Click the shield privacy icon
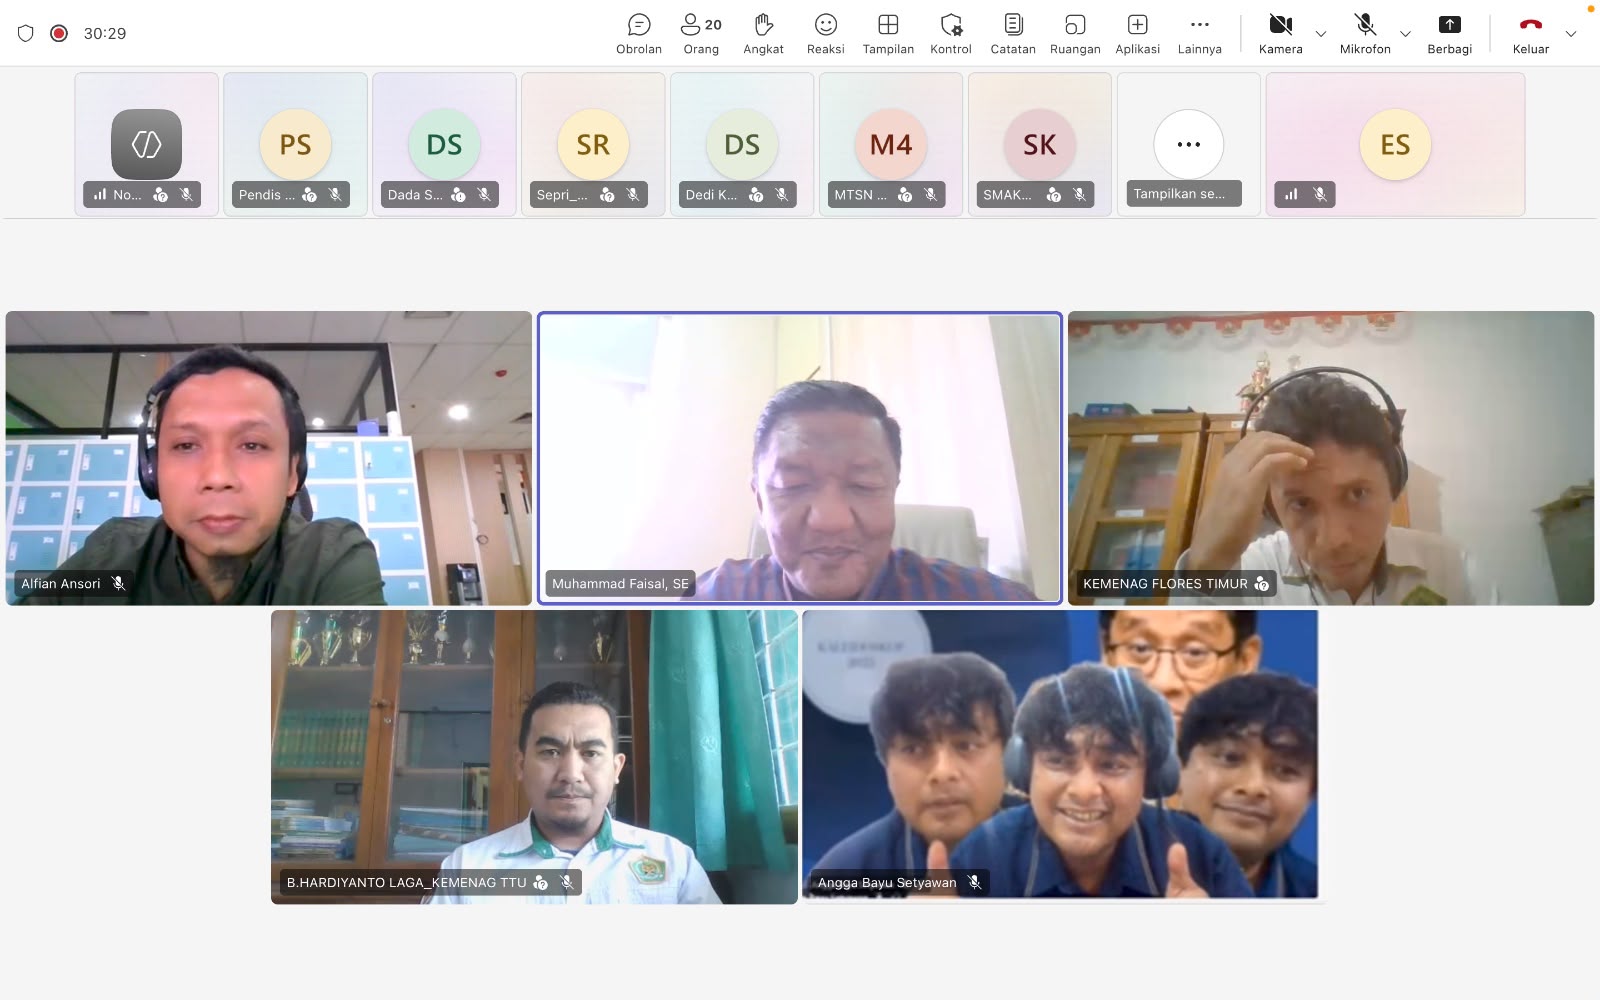1600x1000 pixels. click(x=26, y=33)
